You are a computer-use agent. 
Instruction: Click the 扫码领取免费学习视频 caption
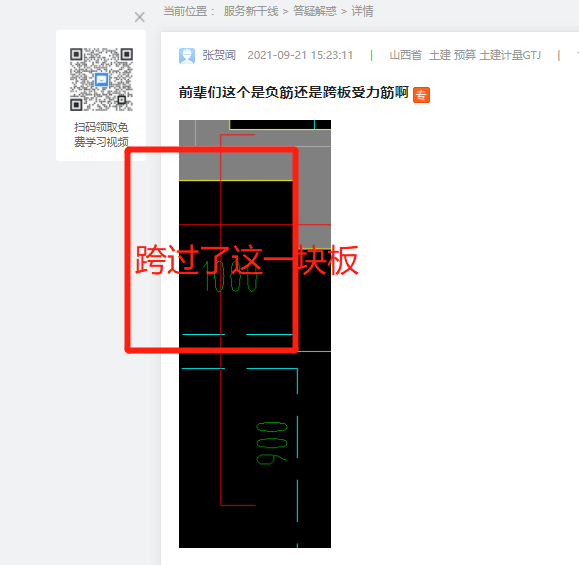tap(101, 134)
